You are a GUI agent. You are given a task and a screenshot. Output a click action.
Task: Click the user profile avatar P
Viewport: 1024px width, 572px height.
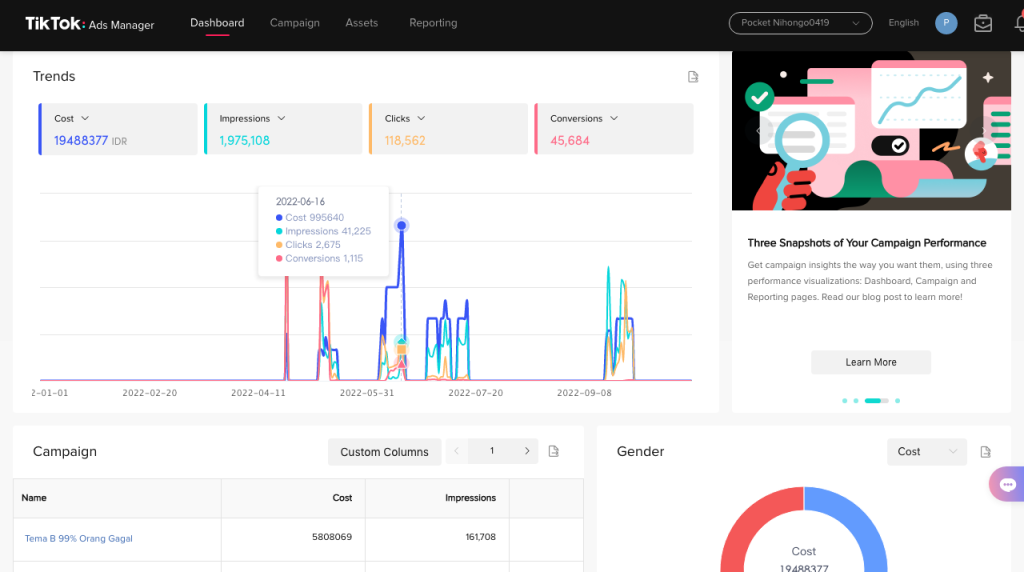point(946,23)
